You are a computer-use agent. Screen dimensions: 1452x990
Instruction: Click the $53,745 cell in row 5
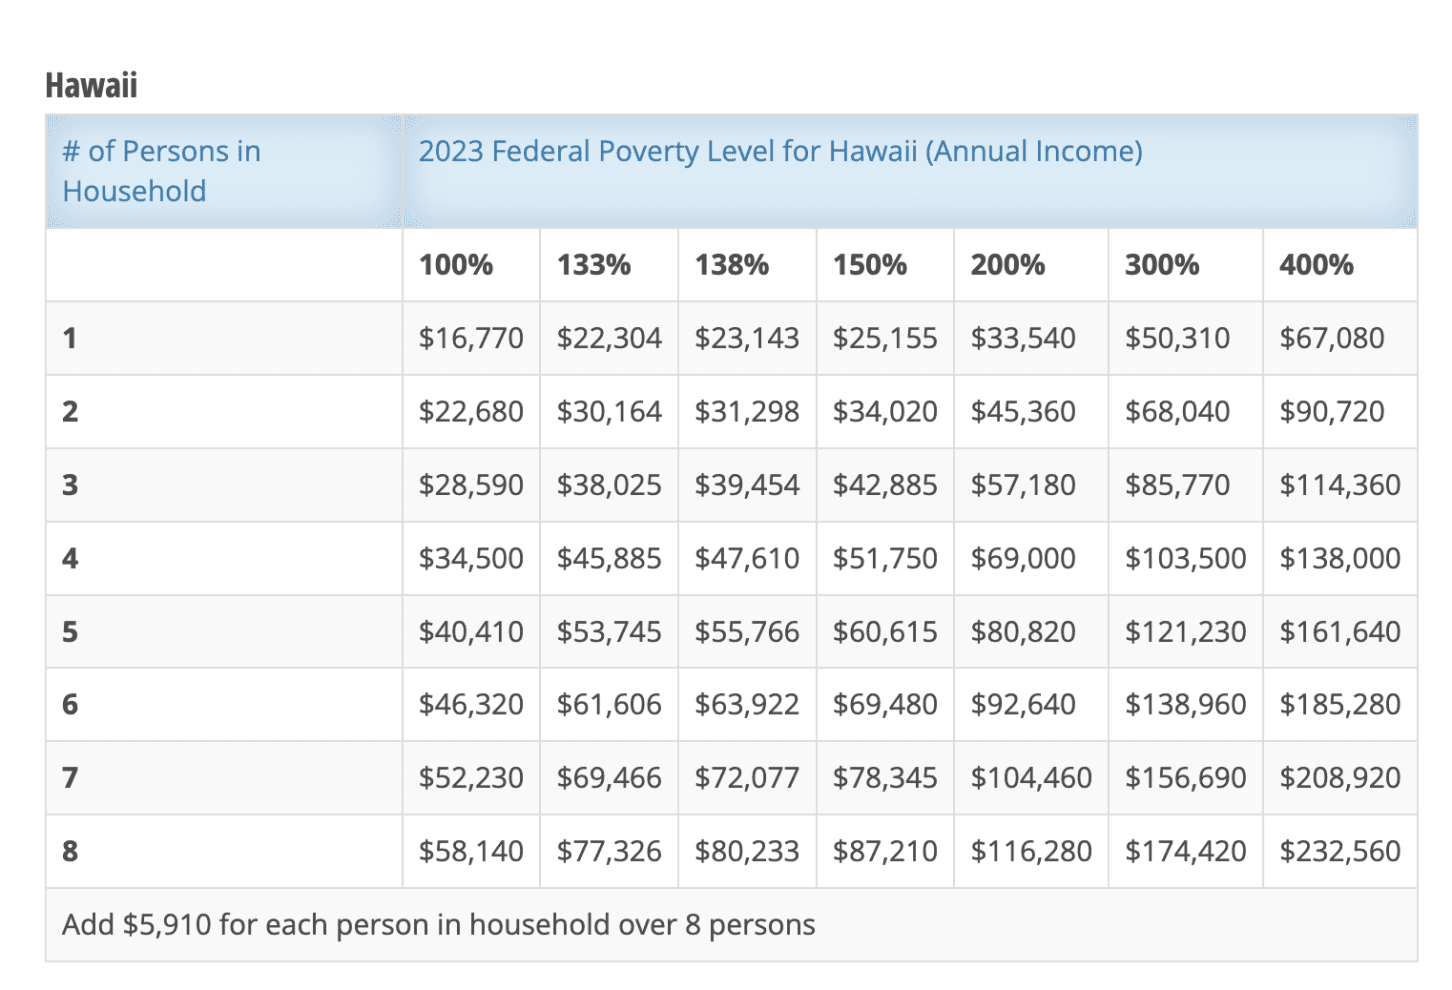(x=609, y=632)
